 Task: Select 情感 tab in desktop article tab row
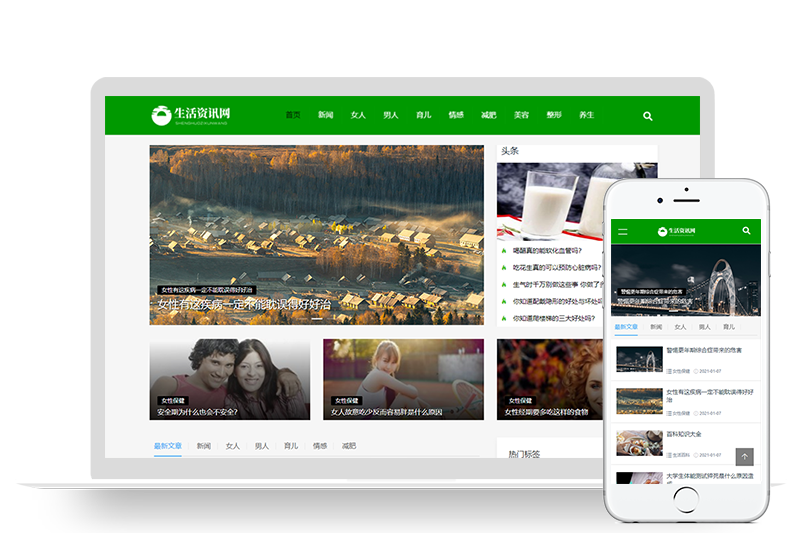coord(319,446)
